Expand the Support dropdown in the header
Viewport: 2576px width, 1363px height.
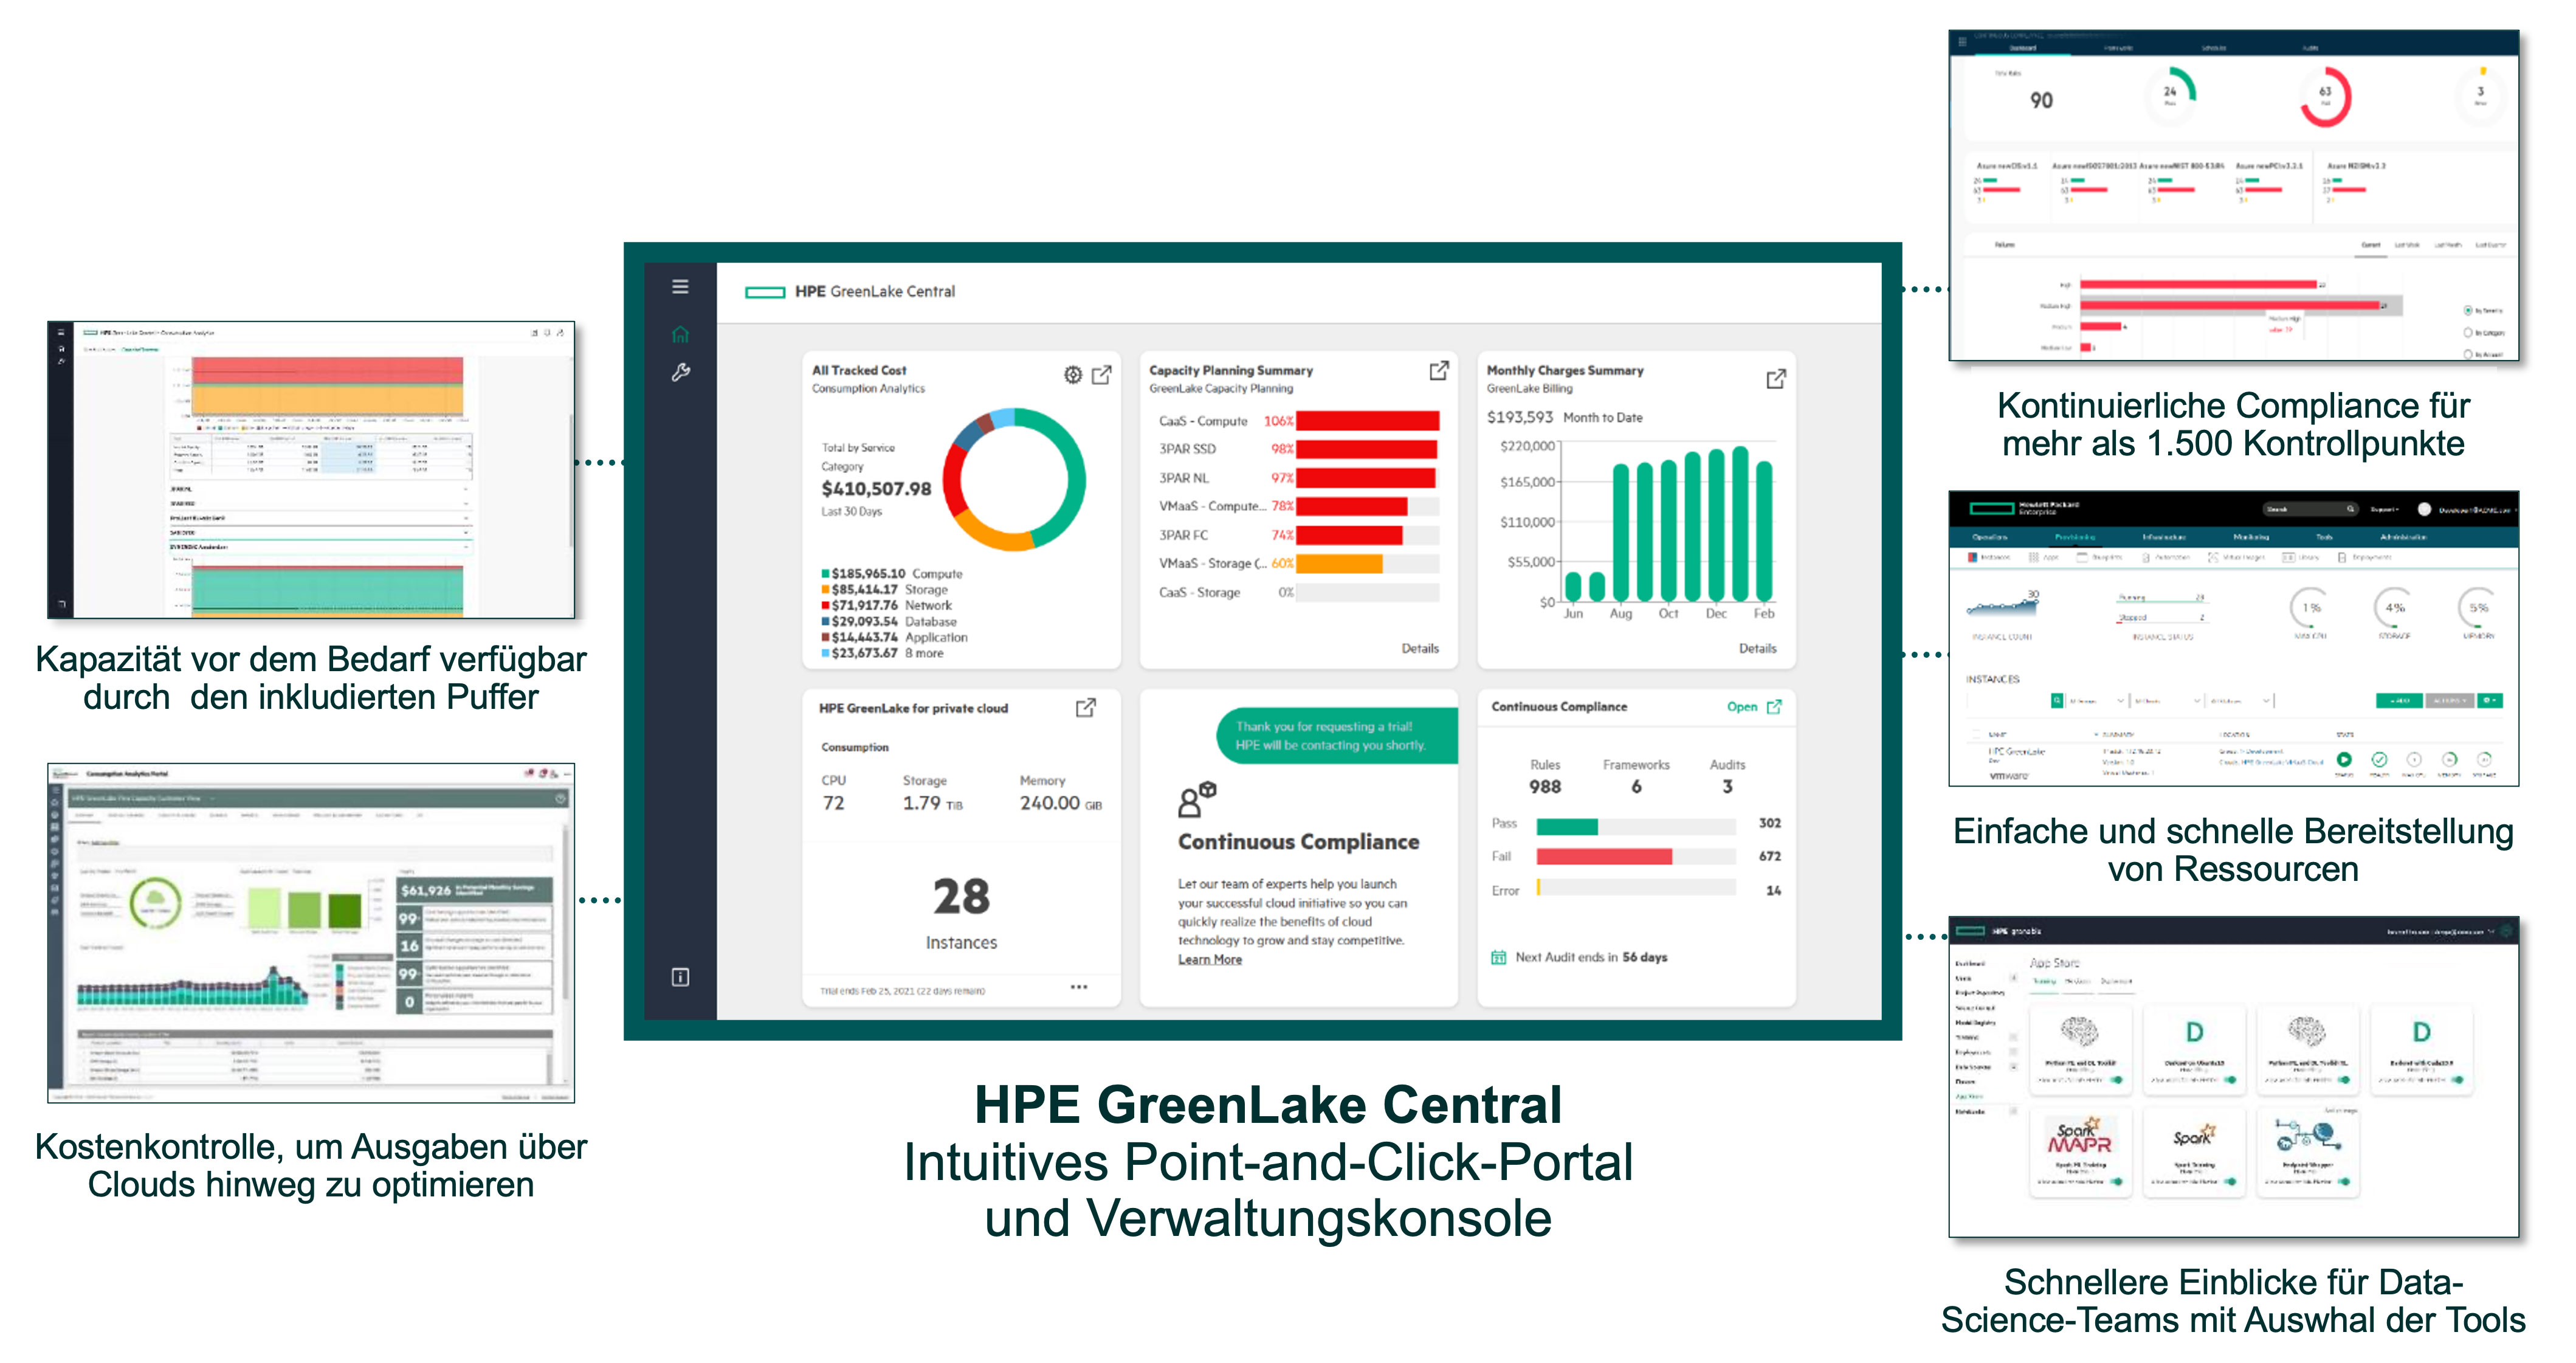2384,509
